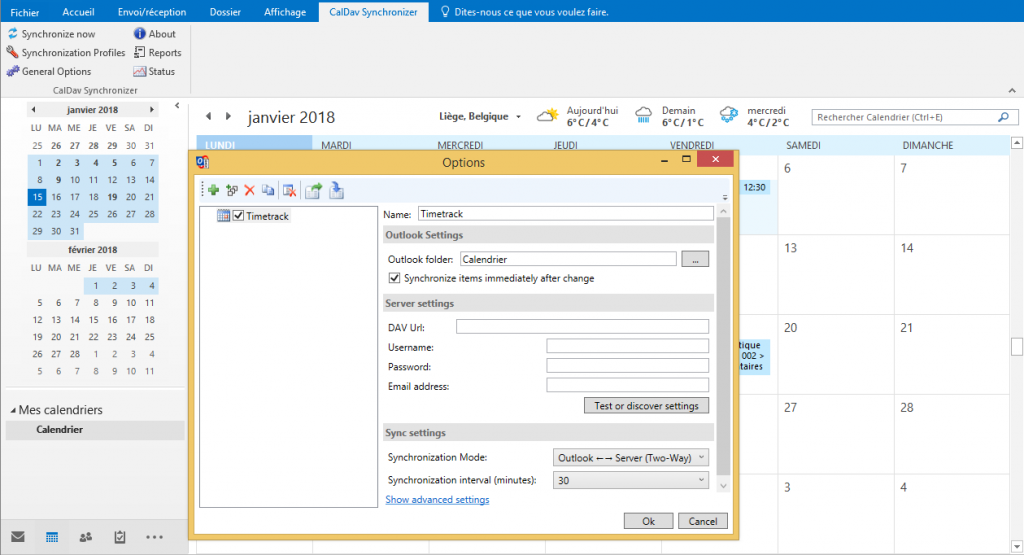This screenshot has width=1024, height=555.
Task: Open the Synchronization Mode dropdown
Action: coord(631,457)
